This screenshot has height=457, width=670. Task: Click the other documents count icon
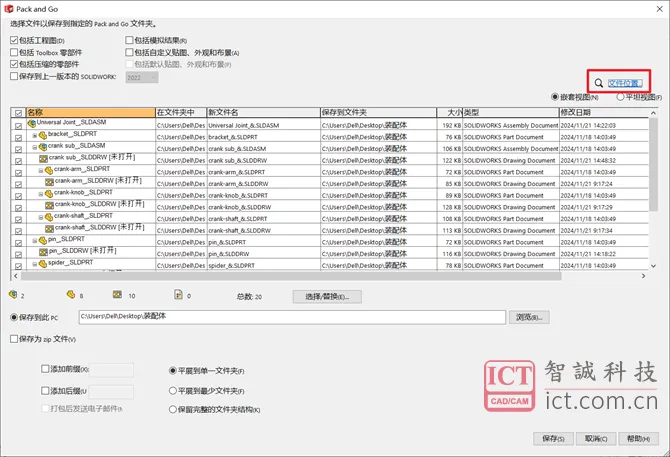click(179, 295)
